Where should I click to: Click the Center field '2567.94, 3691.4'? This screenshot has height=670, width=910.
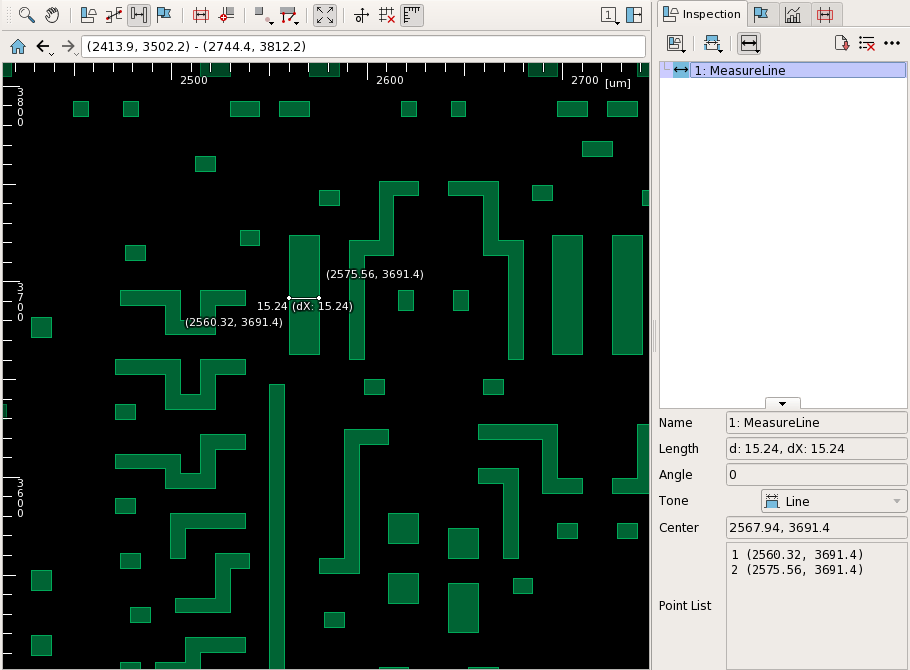tap(816, 528)
